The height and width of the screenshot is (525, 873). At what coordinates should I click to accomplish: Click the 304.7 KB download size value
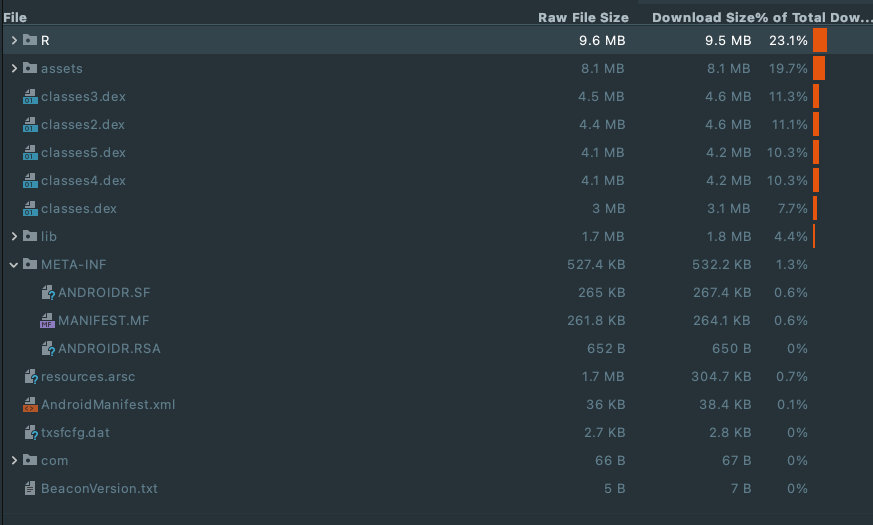pyautogui.click(x=721, y=377)
